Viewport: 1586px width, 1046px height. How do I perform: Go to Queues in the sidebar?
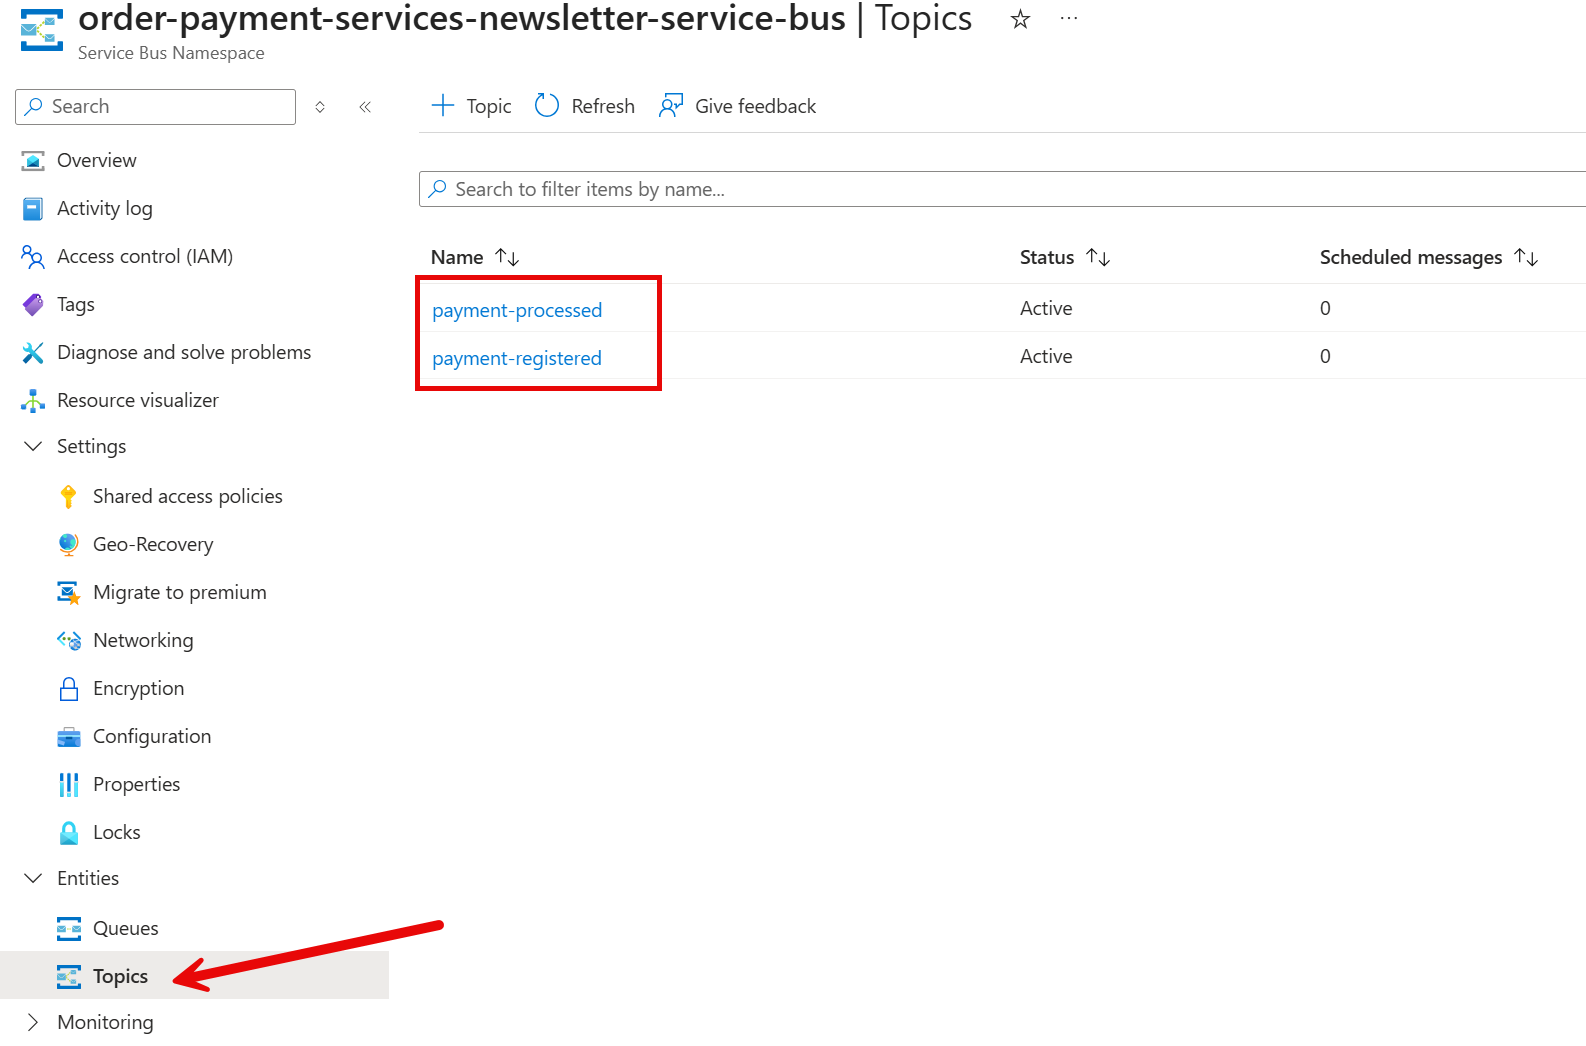(125, 929)
